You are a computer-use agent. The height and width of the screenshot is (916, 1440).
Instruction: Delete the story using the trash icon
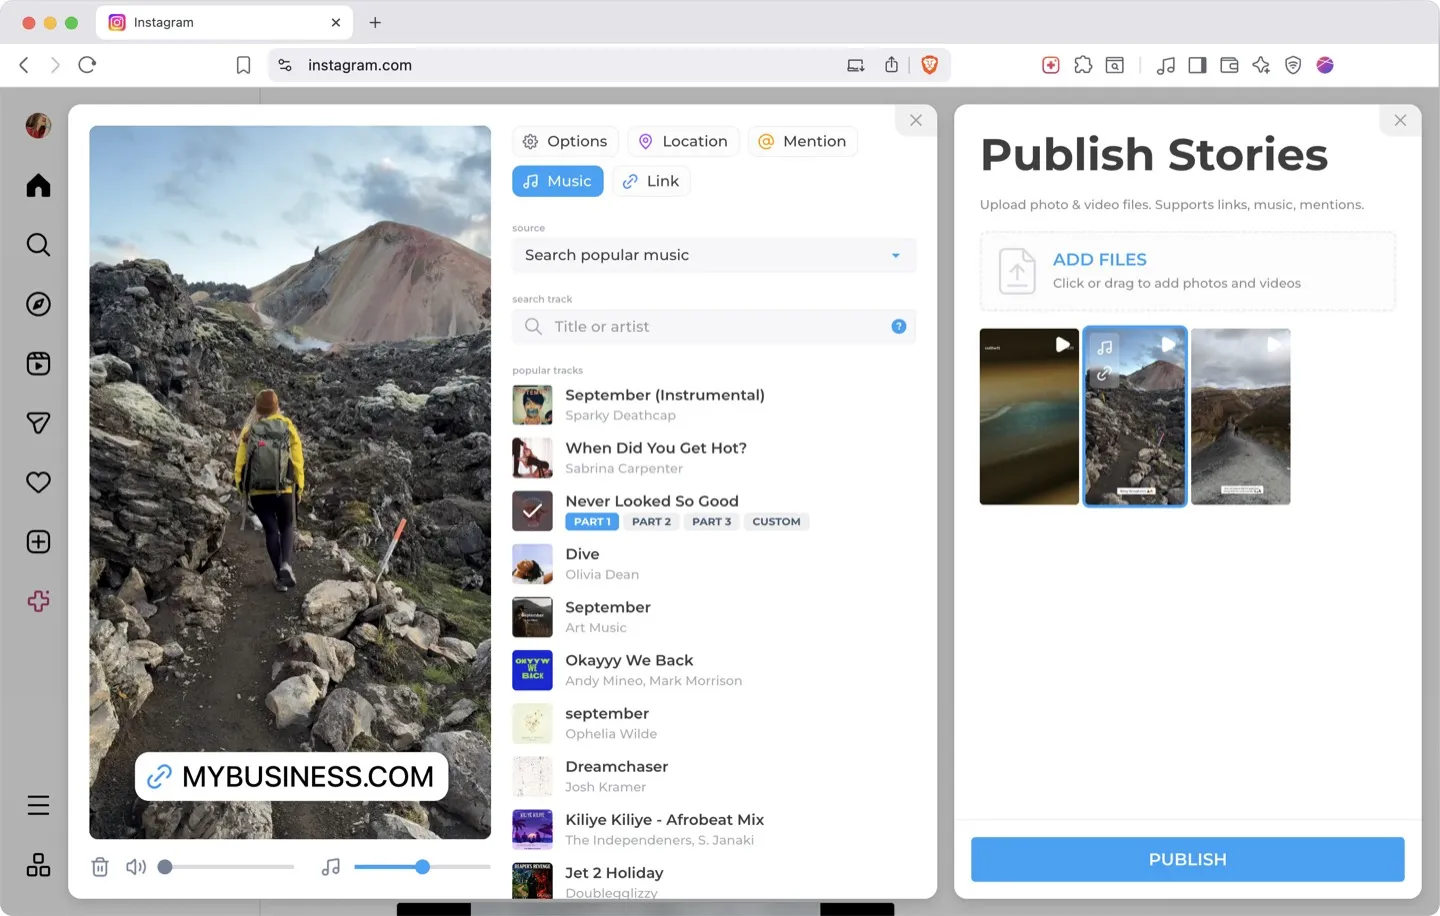click(100, 866)
